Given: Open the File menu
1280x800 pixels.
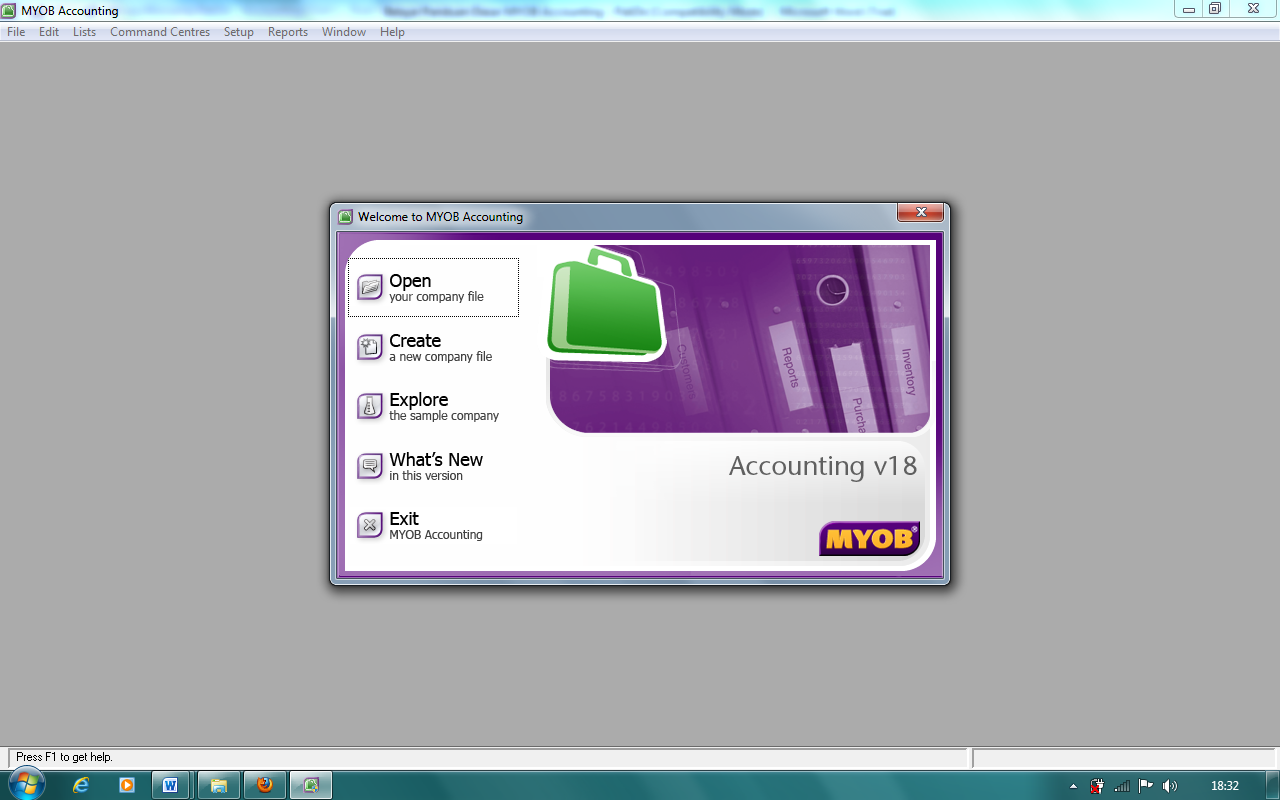Looking at the screenshot, I should coord(16,32).
